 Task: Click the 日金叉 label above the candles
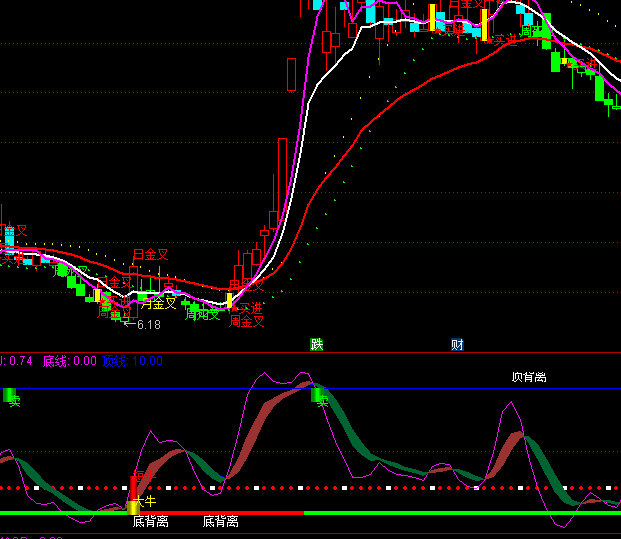click(151, 254)
